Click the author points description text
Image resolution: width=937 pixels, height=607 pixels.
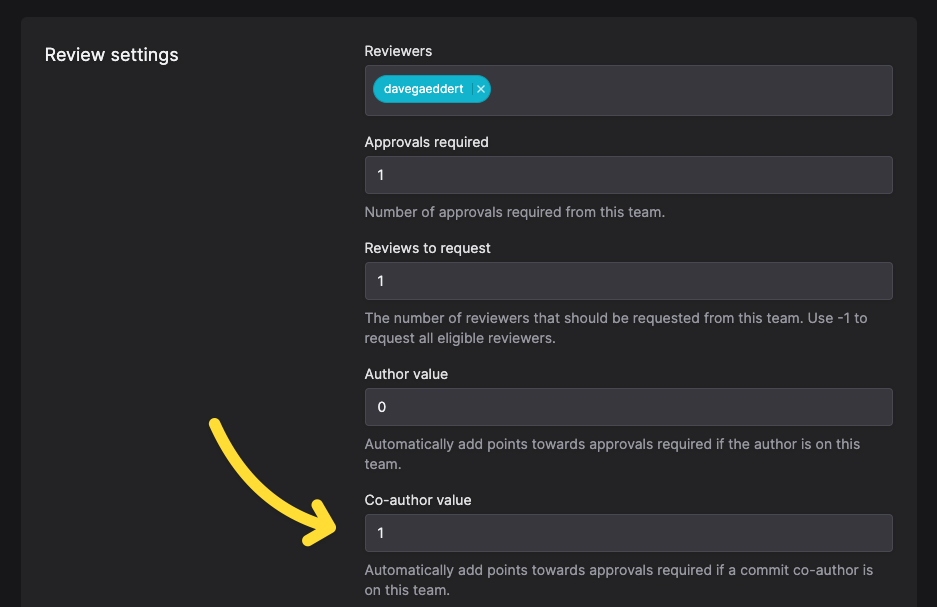point(612,454)
